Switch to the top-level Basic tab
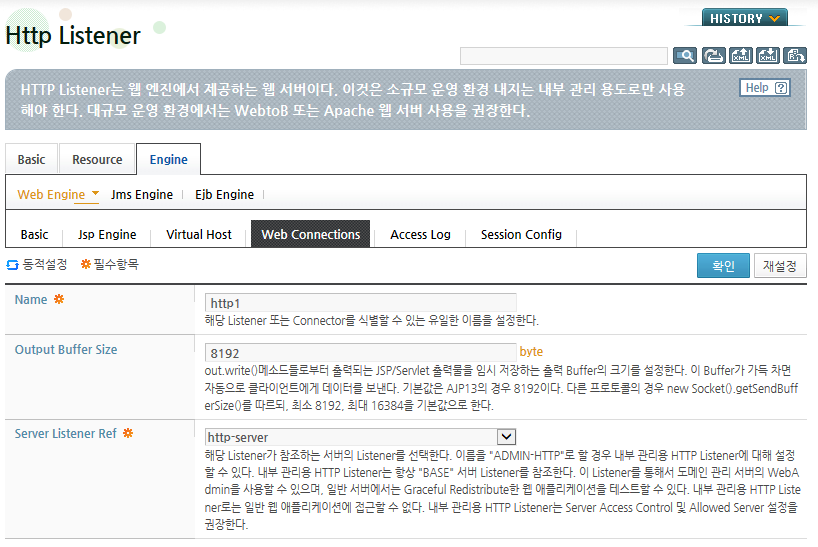This screenshot has height=547, width=818. [31, 160]
